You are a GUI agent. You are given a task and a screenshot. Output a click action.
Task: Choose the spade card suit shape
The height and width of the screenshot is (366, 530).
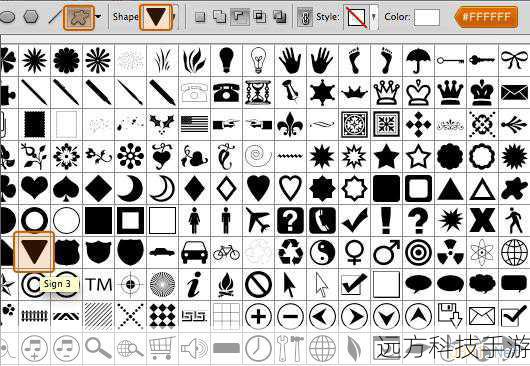(66, 188)
